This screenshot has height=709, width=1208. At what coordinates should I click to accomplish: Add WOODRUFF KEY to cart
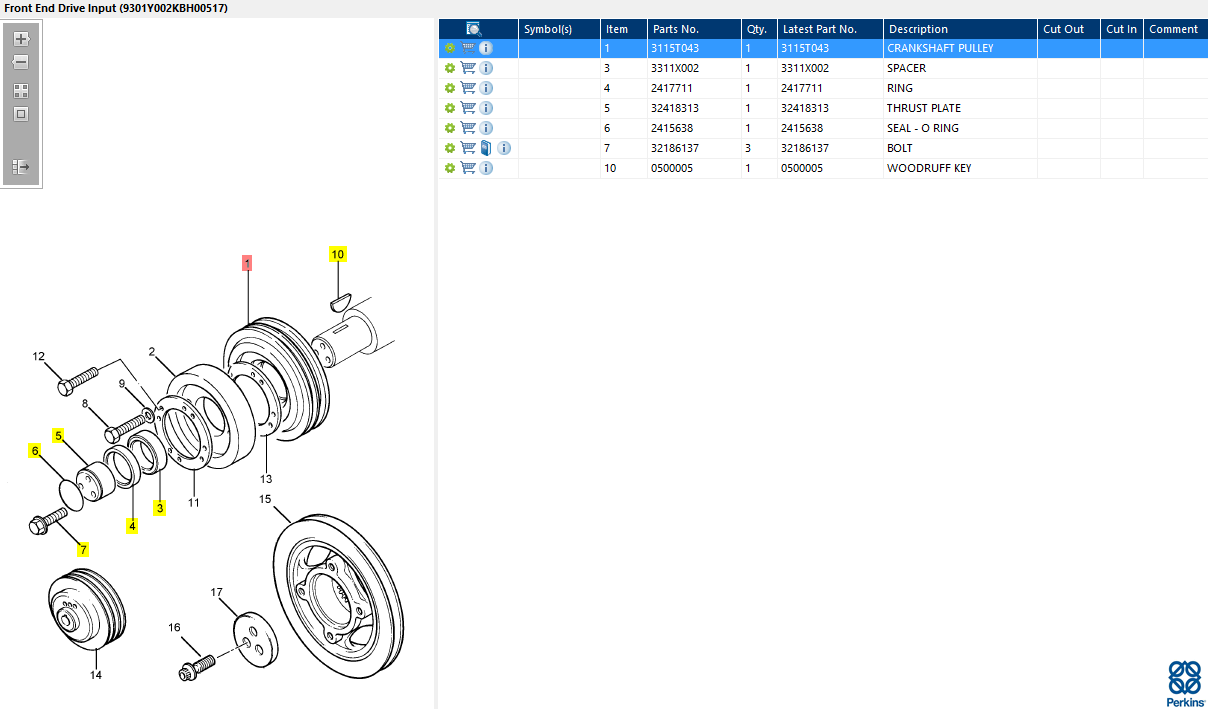(x=468, y=168)
